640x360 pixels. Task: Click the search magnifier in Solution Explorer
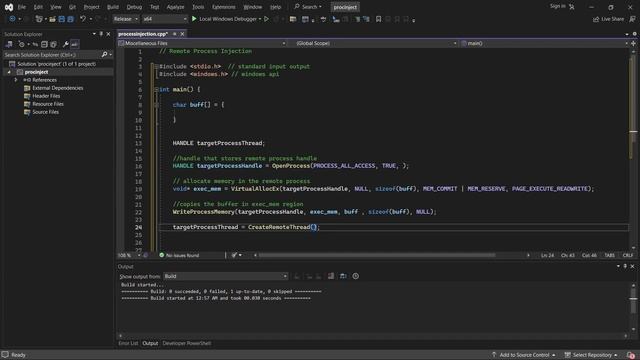click(x=104, y=54)
